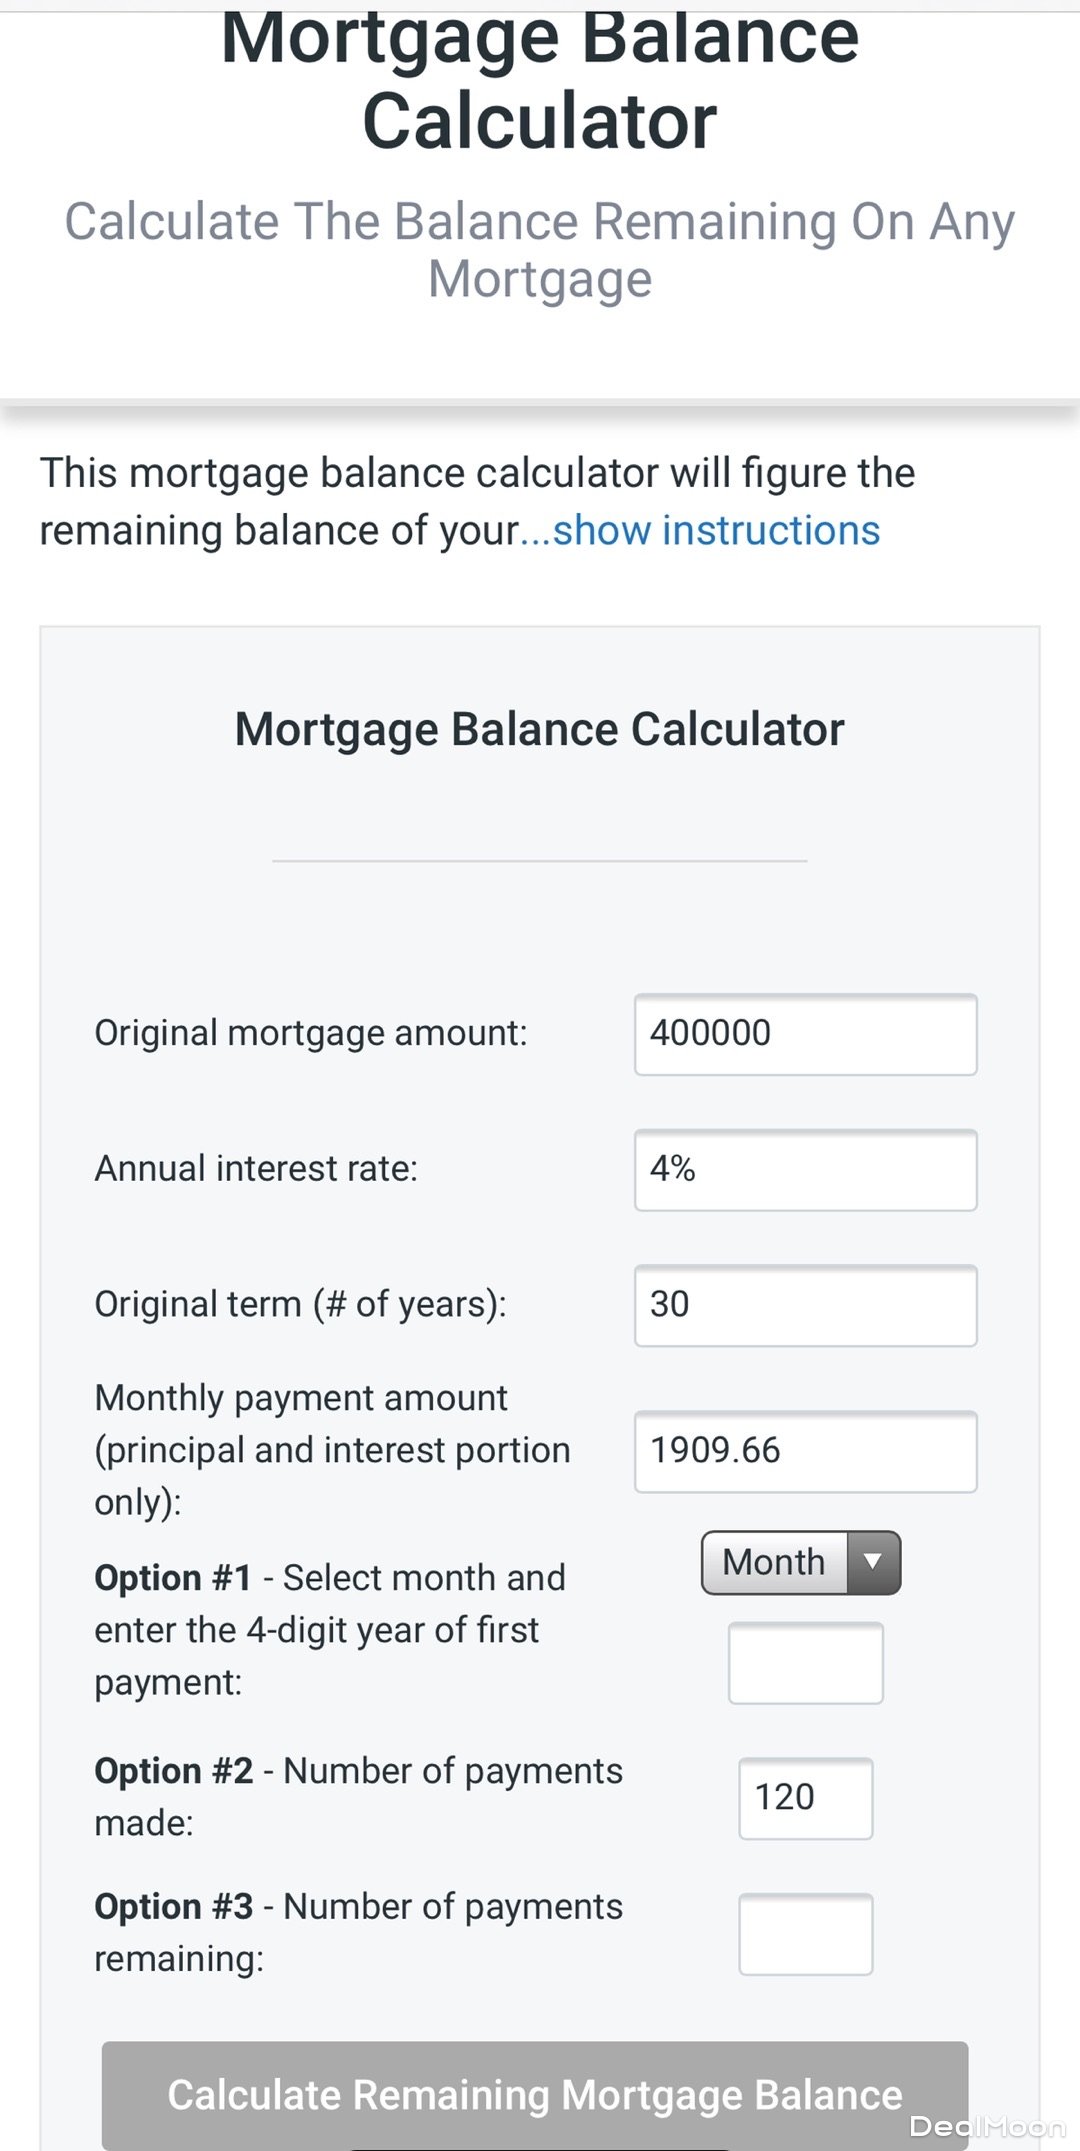1080x2151 pixels.
Task: Open the Month dropdown for first payment
Action: [801, 1562]
